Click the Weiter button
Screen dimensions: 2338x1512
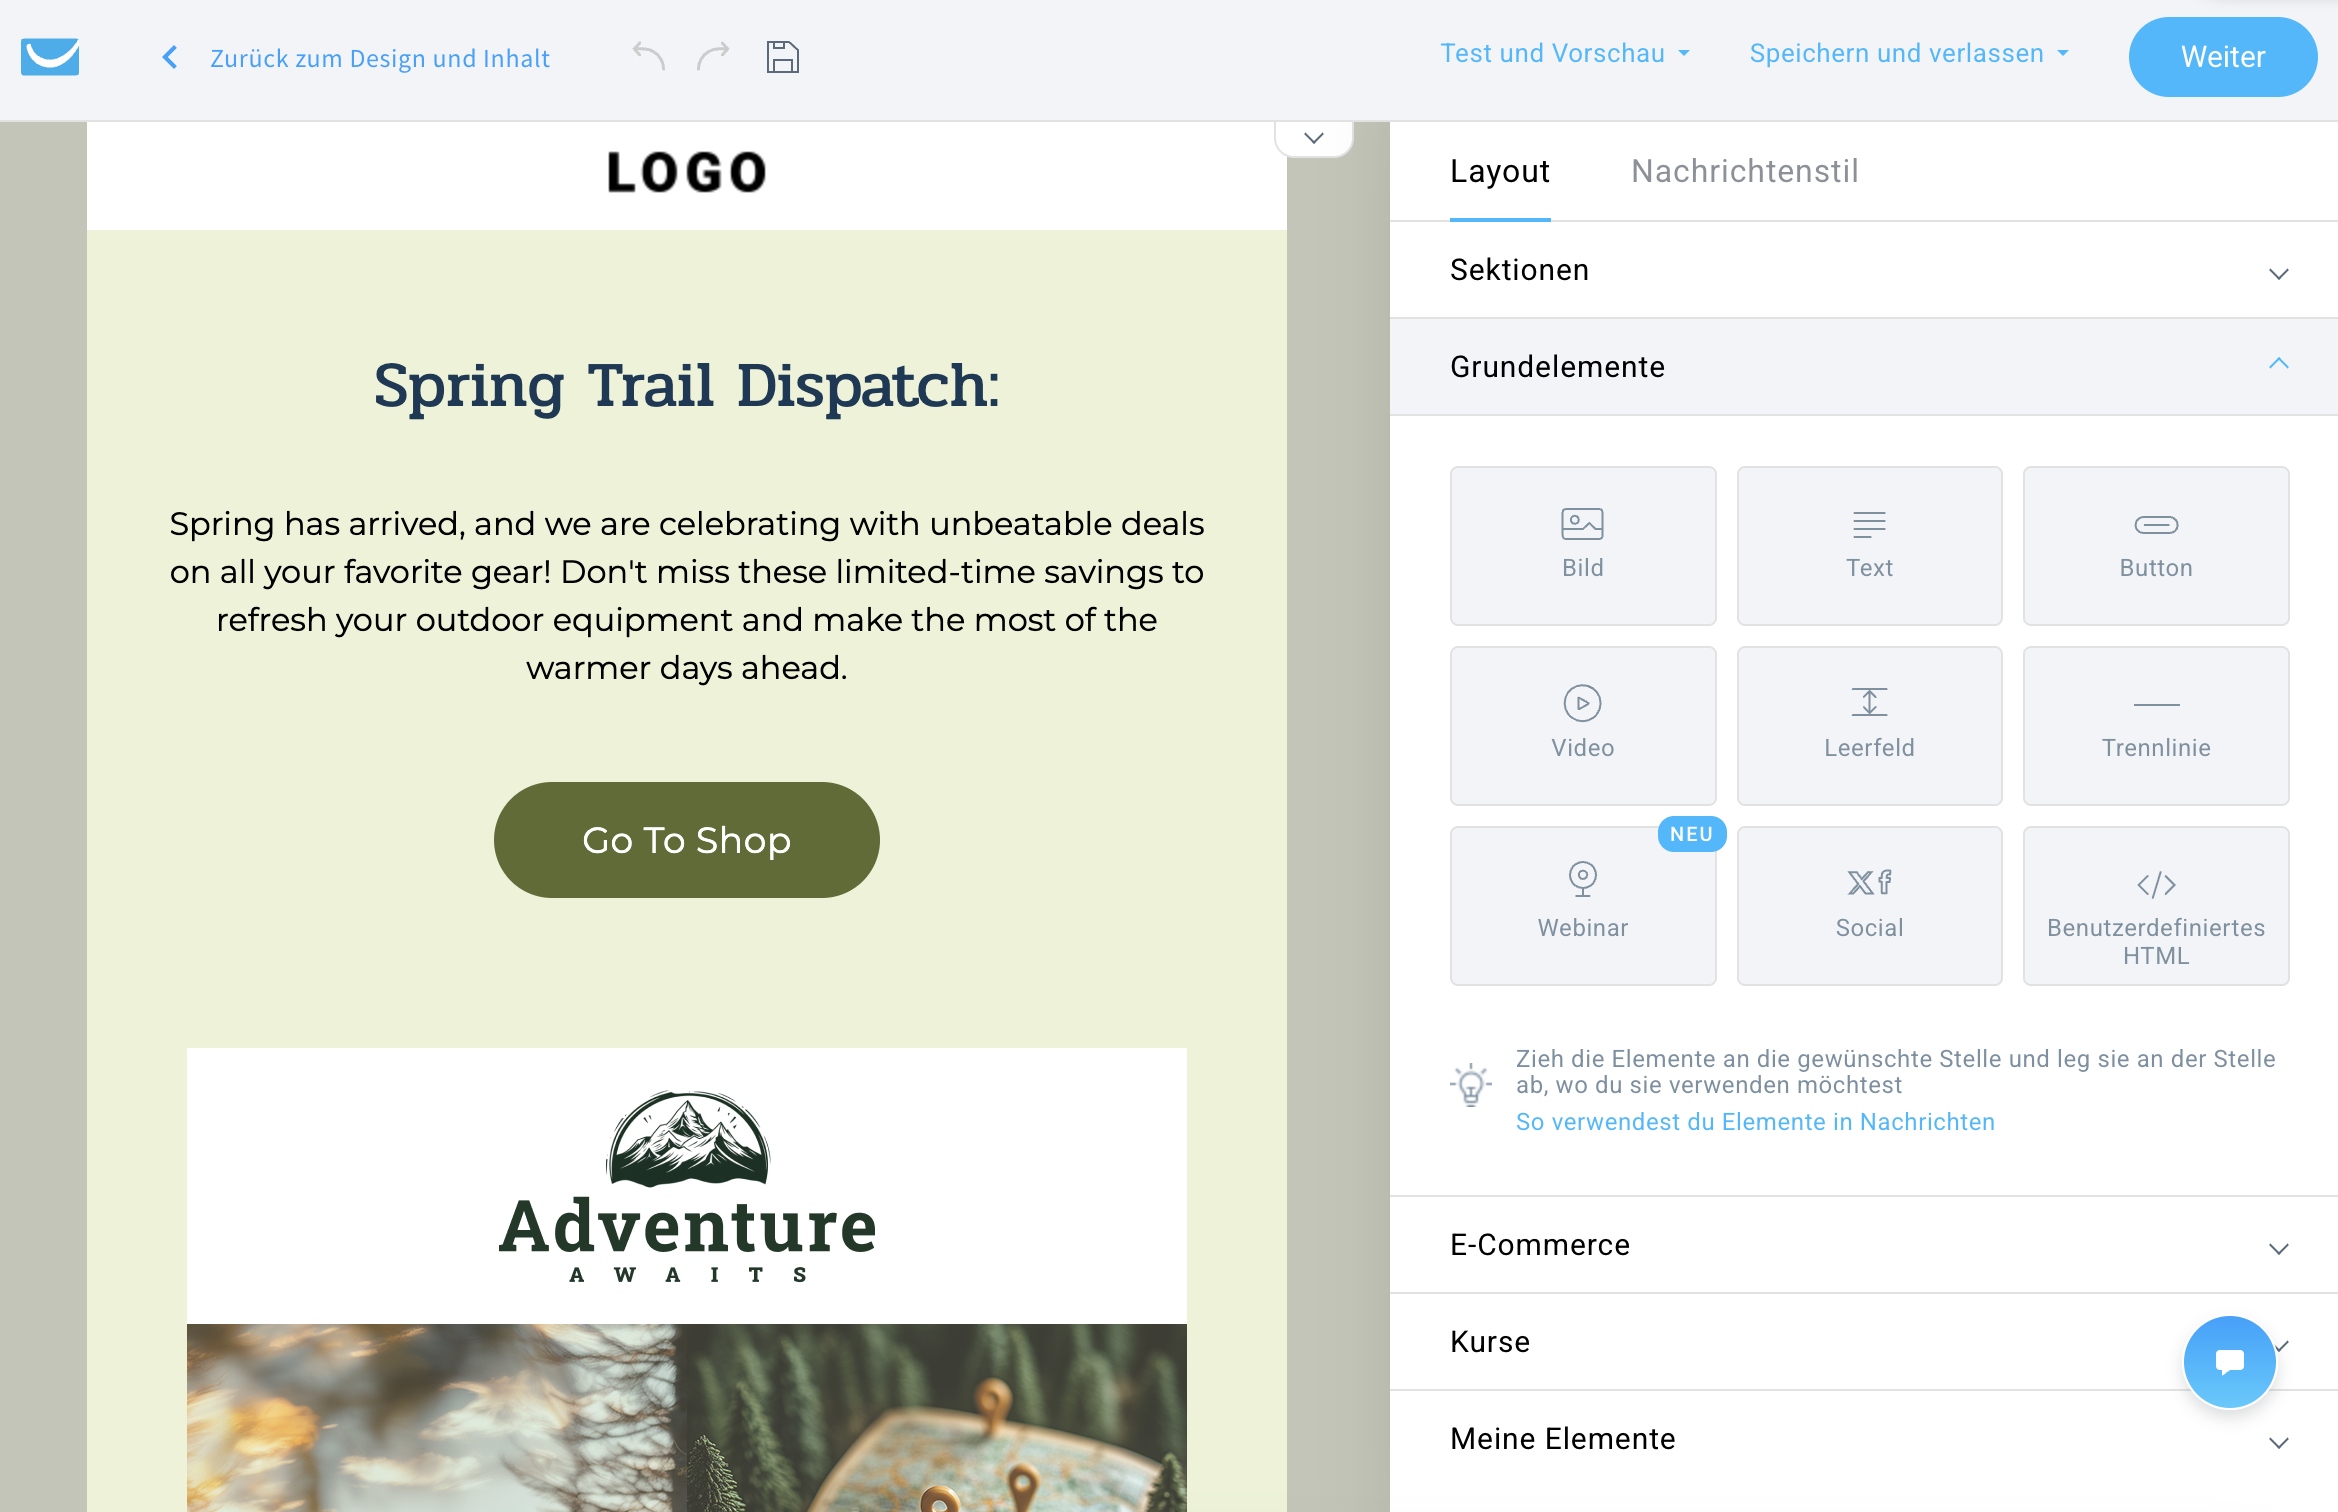tap(2222, 57)
